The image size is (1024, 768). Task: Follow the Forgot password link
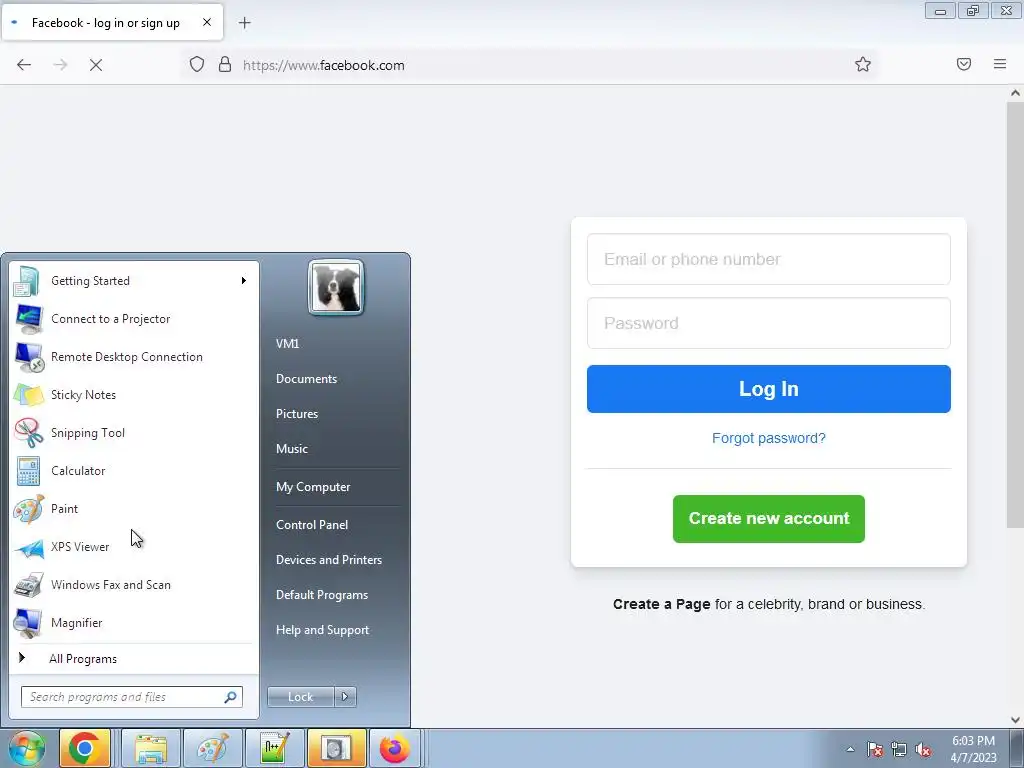(x=769, y=438)
